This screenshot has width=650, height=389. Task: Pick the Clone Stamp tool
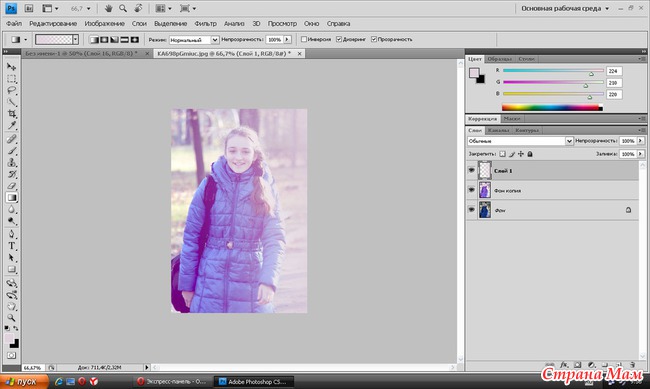click(x=12, y=162)
